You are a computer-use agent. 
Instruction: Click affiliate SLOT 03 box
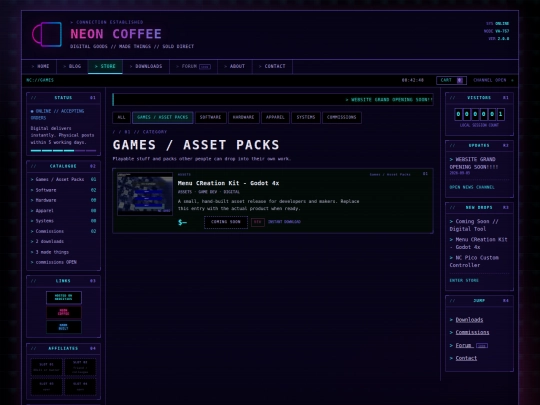click(46, 386)
